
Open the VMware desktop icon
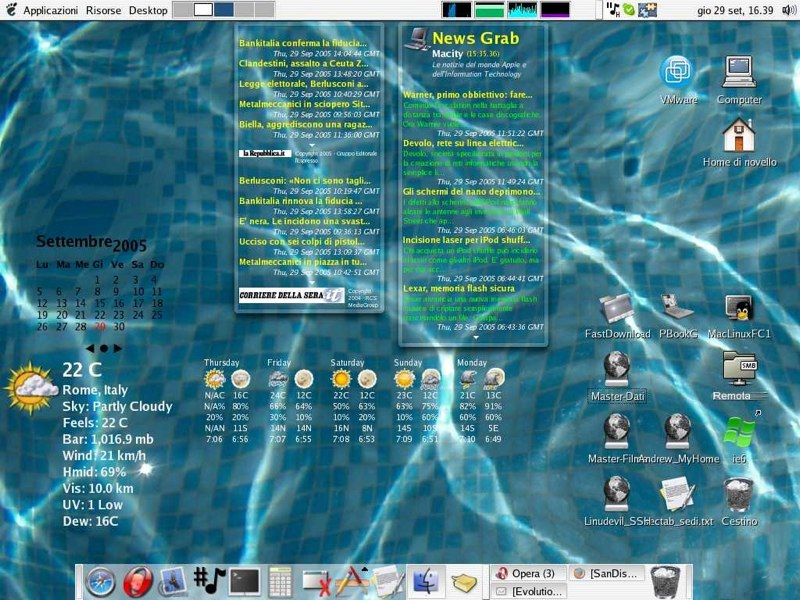click(x=676, y=72)
